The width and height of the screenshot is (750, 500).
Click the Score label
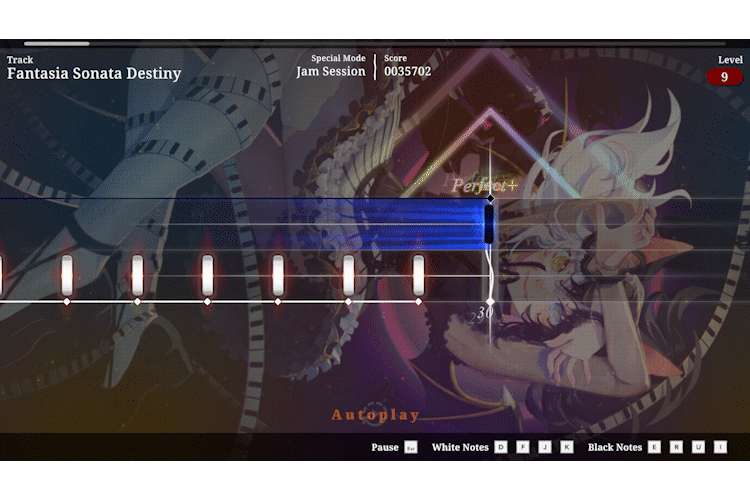tap(396, 58)
